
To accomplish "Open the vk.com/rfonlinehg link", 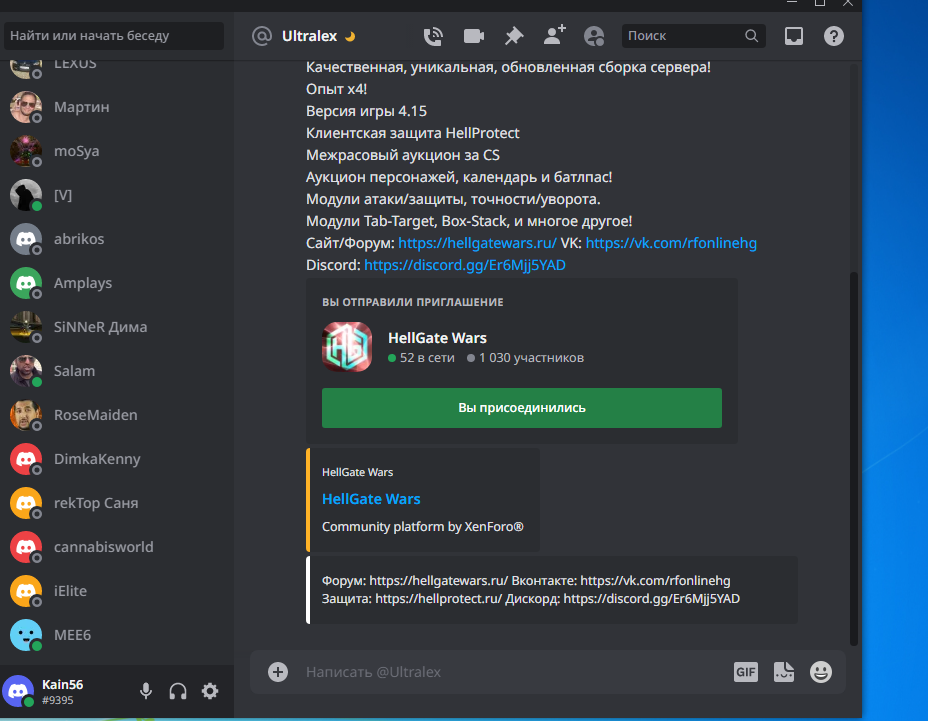I will point(671,243).
